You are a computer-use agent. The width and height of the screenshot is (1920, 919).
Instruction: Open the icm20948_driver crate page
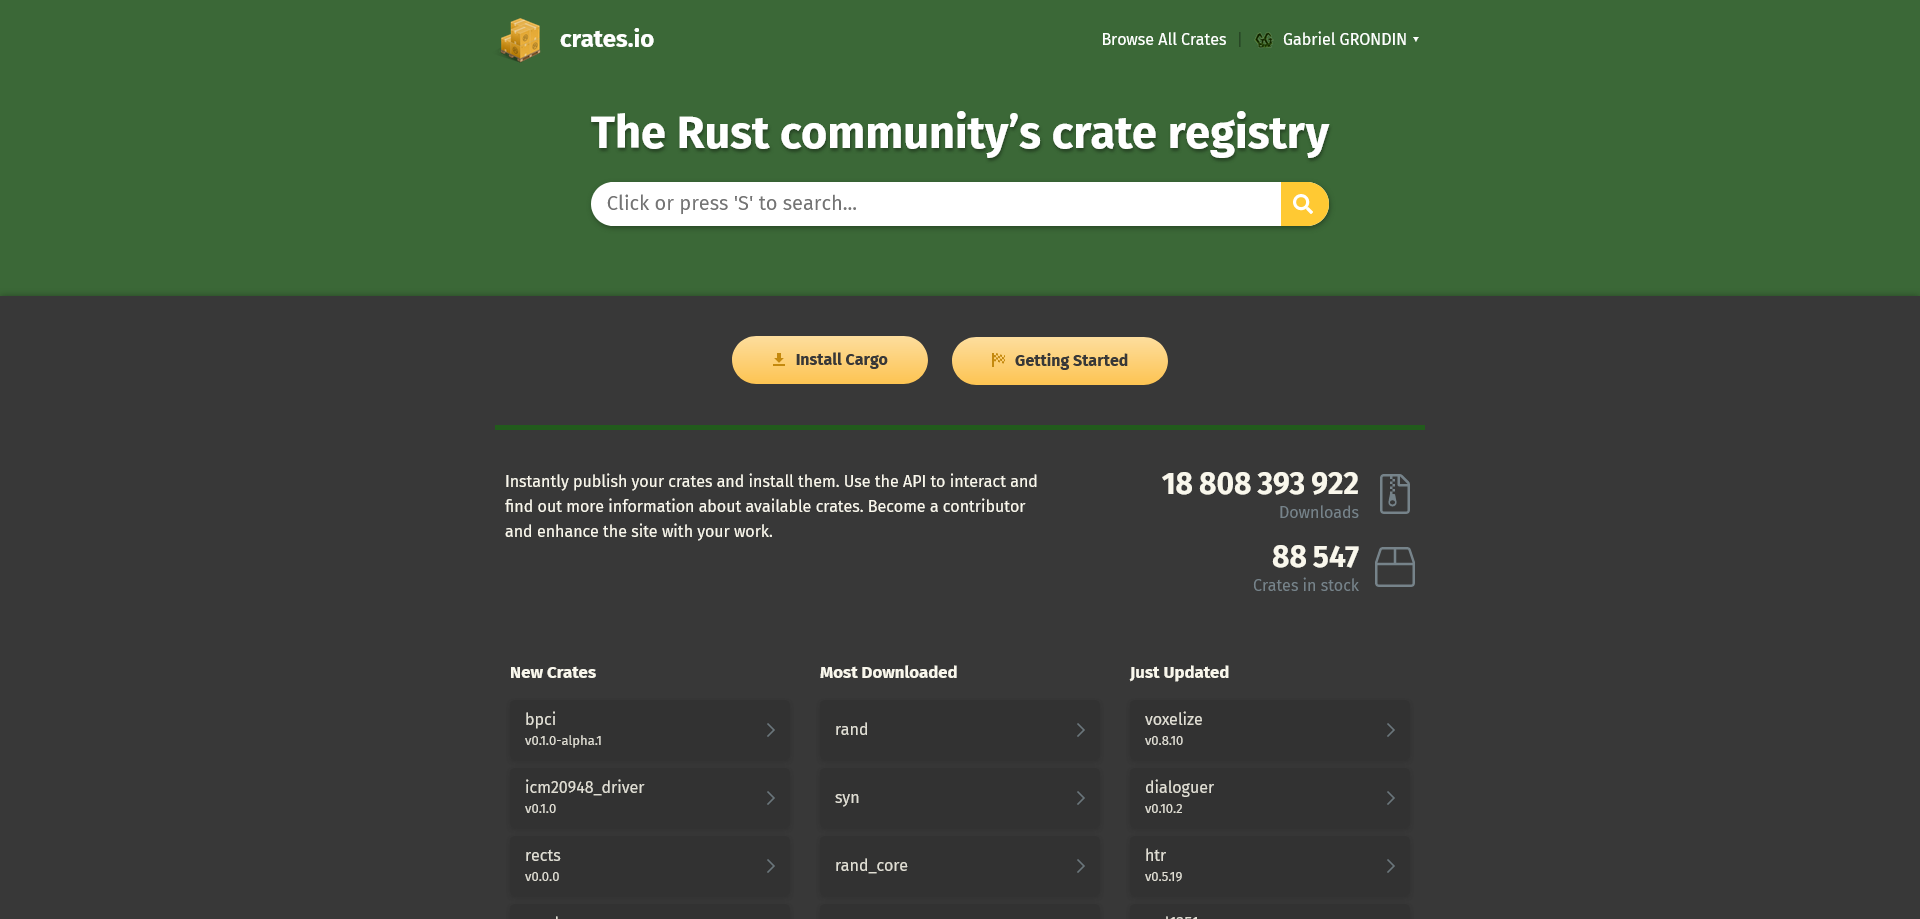coord(649,798)
